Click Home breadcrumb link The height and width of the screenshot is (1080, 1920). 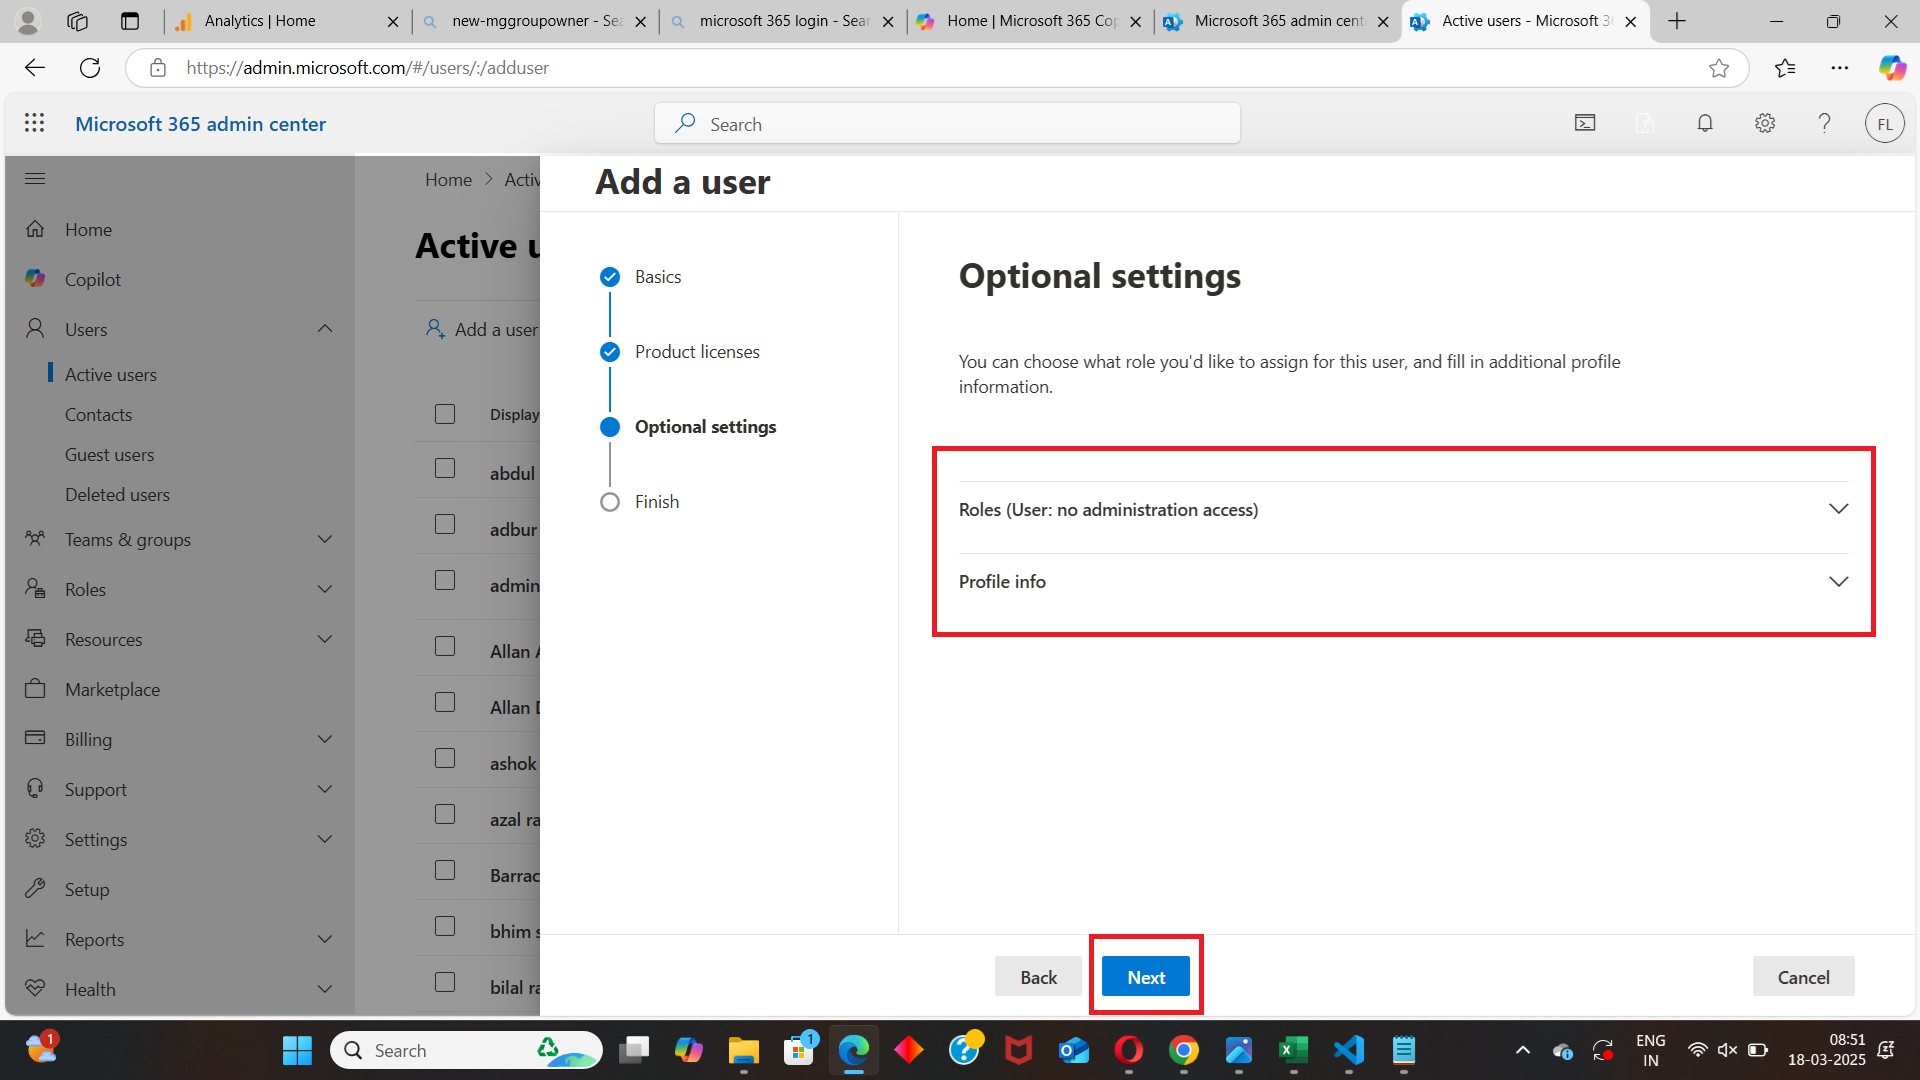448,180
